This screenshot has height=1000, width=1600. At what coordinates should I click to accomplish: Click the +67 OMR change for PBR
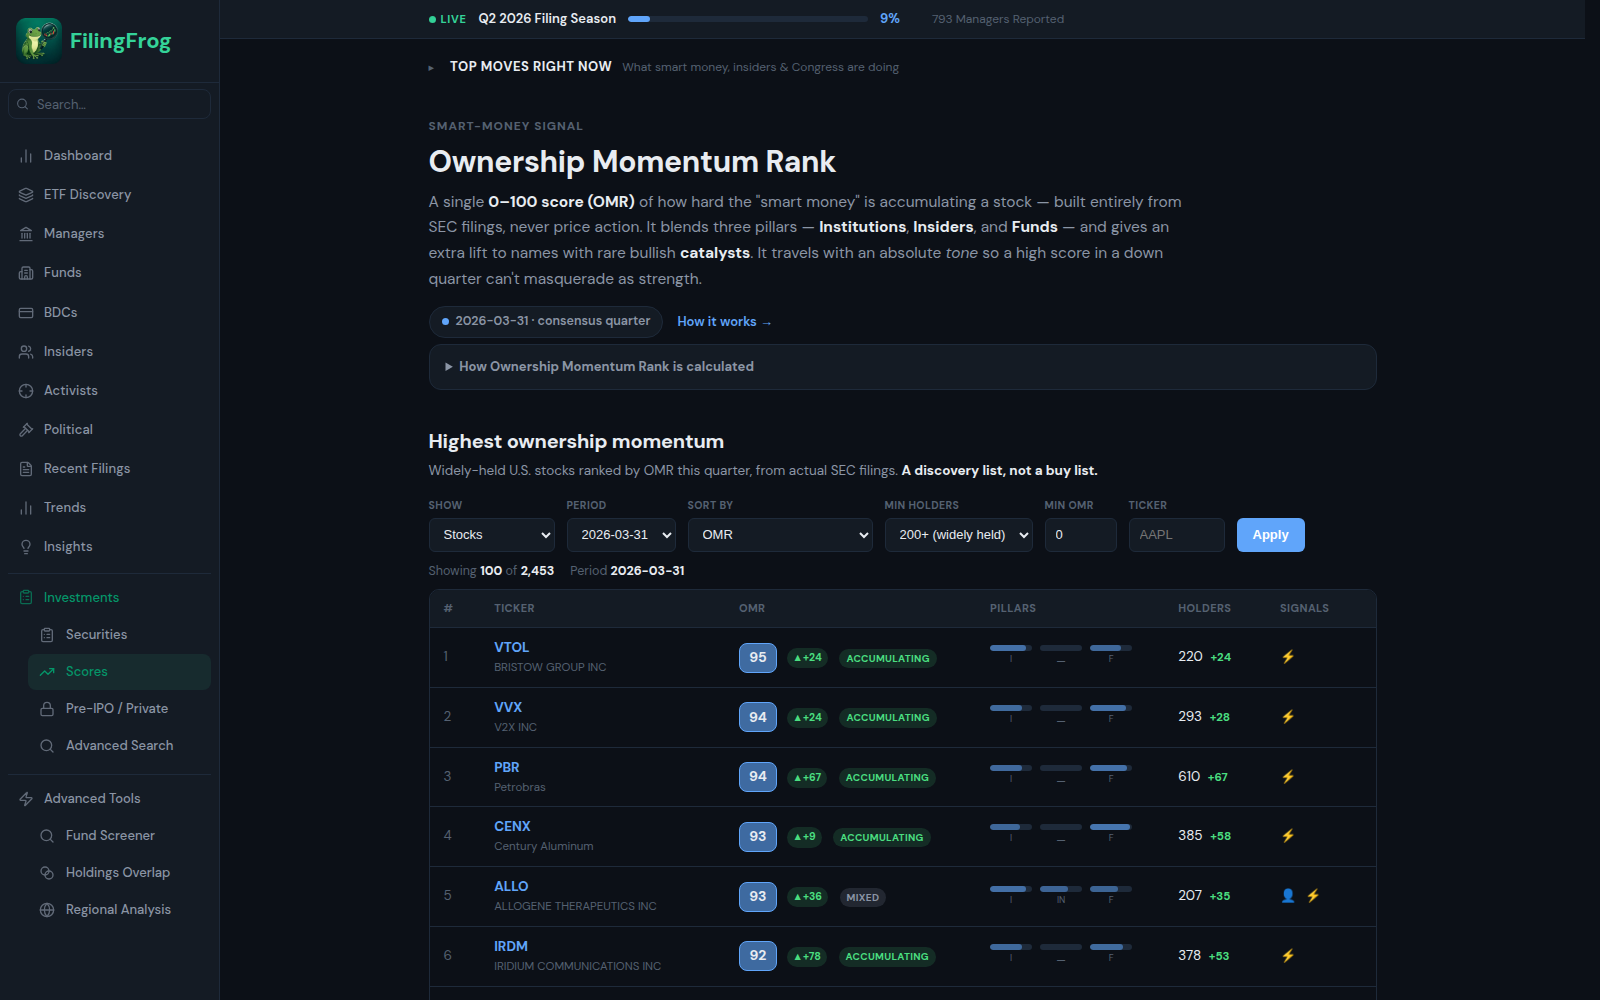807,778
